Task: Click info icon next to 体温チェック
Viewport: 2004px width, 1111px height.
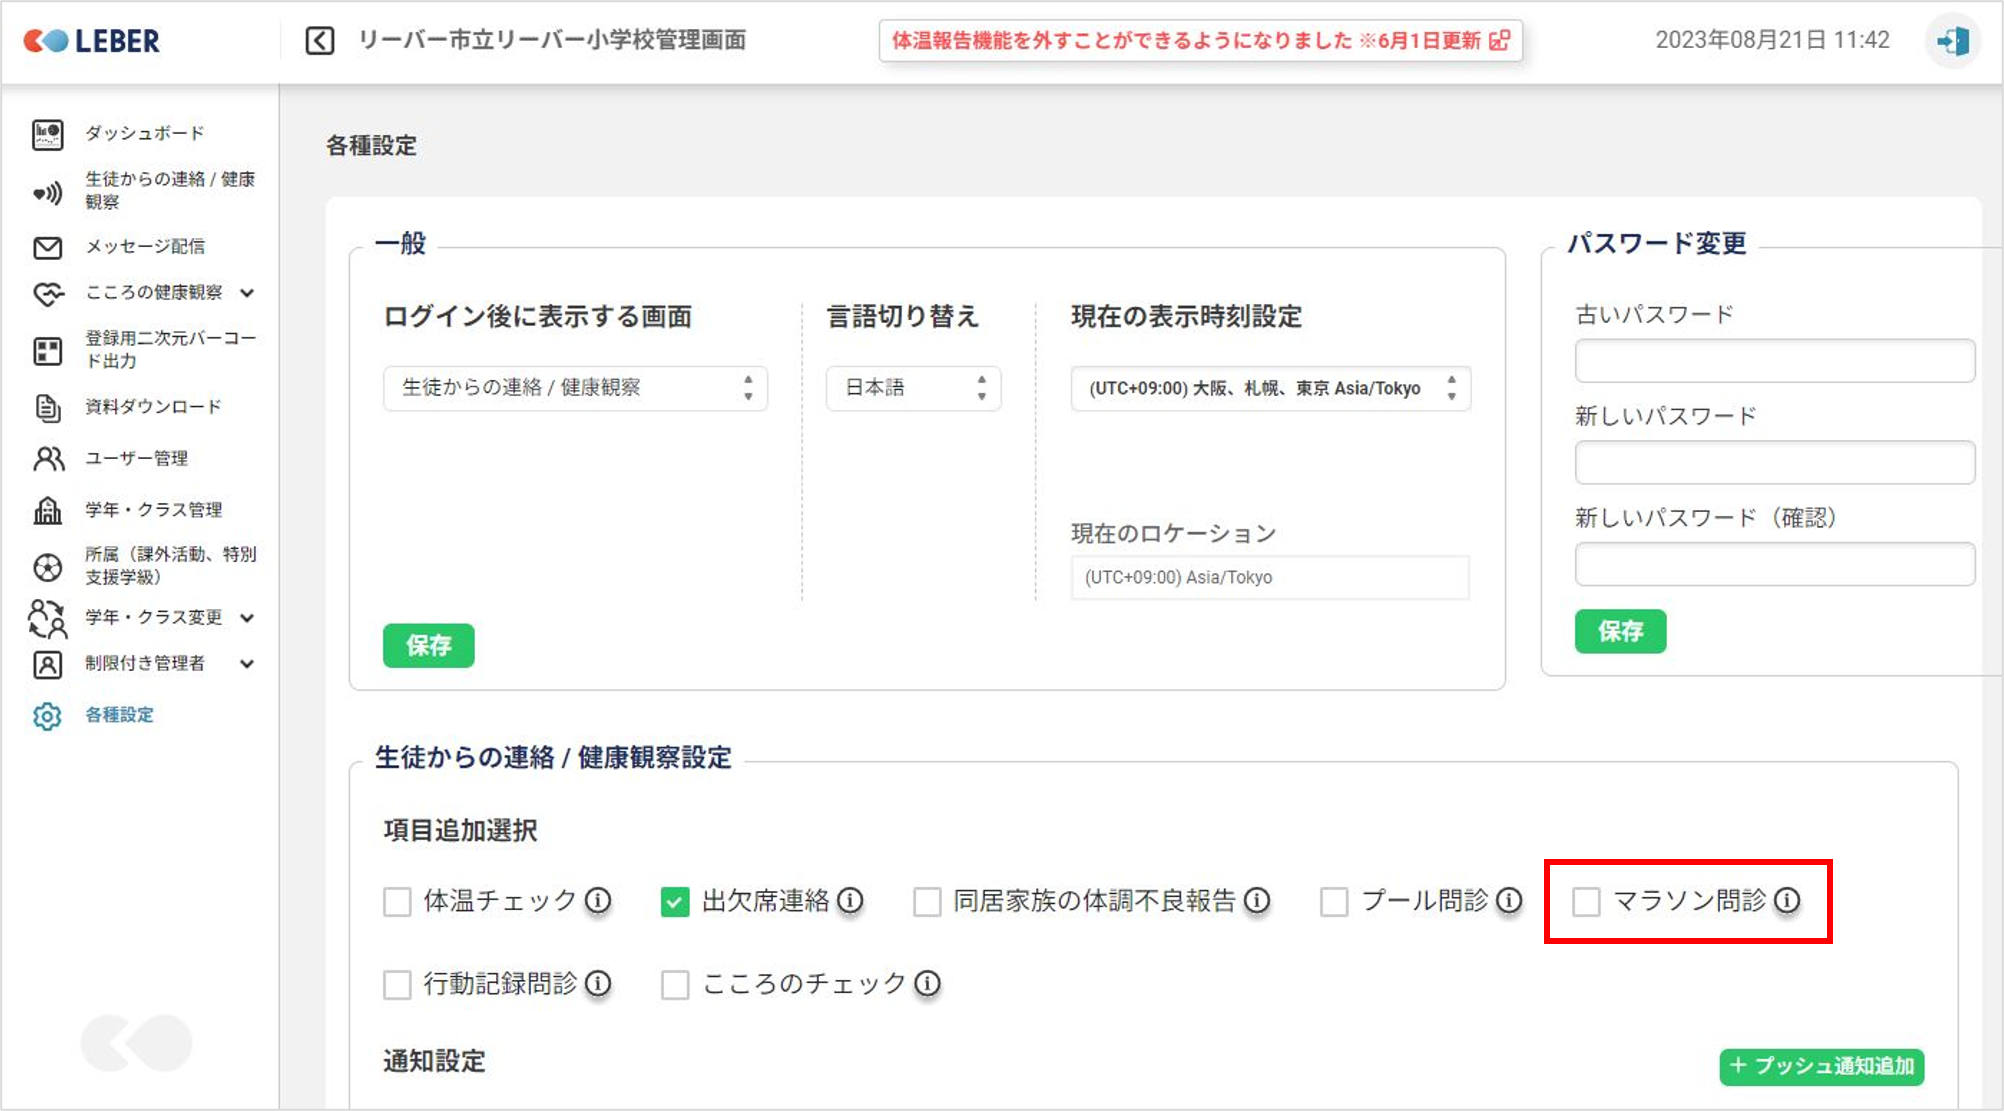Action: coord(598,901)
